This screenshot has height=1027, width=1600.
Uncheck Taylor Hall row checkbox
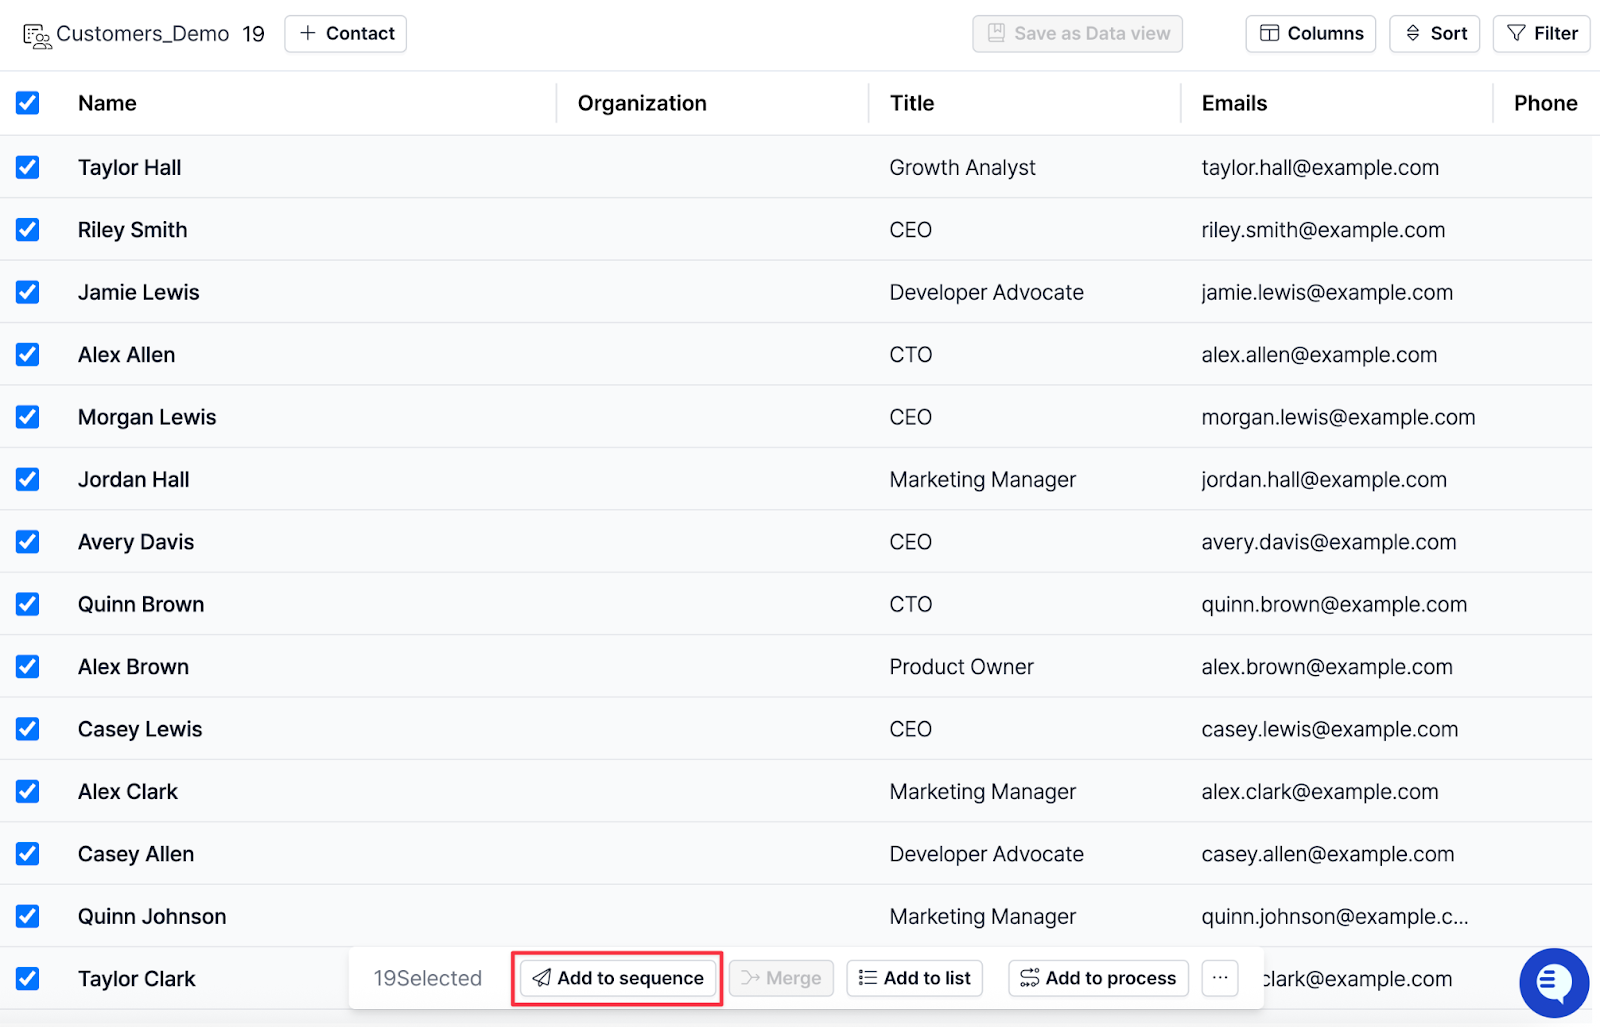[28, 167]
